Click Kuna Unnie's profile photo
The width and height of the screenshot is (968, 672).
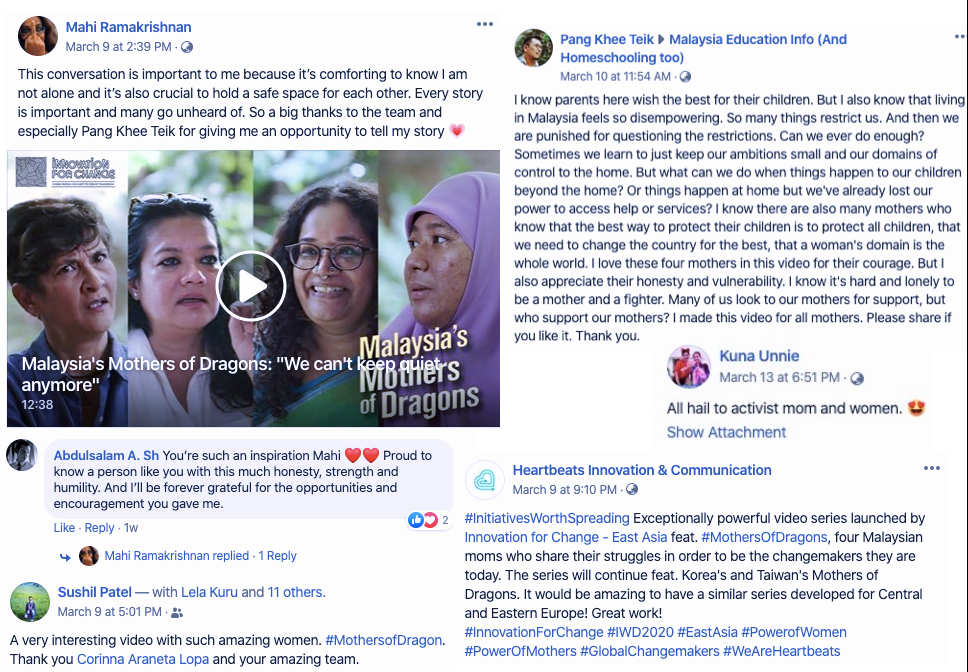[x=689, y=366]
